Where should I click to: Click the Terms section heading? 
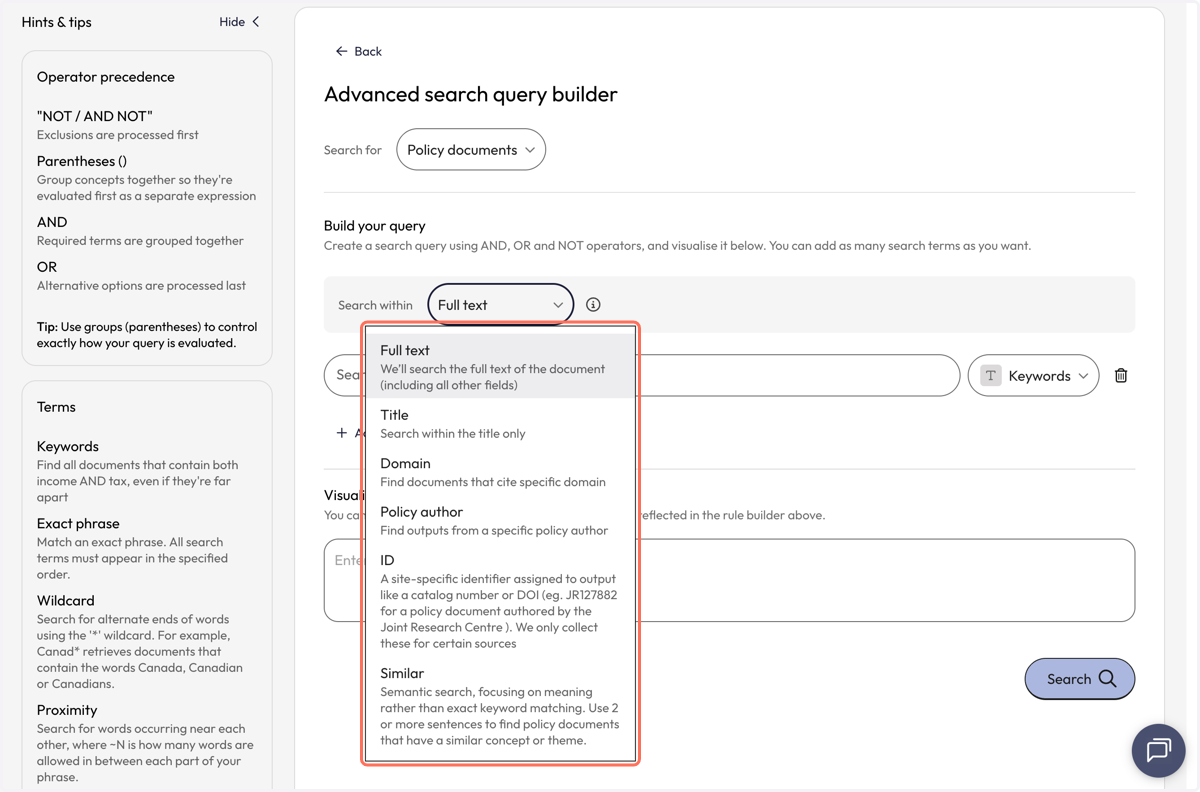pos(56,407)
